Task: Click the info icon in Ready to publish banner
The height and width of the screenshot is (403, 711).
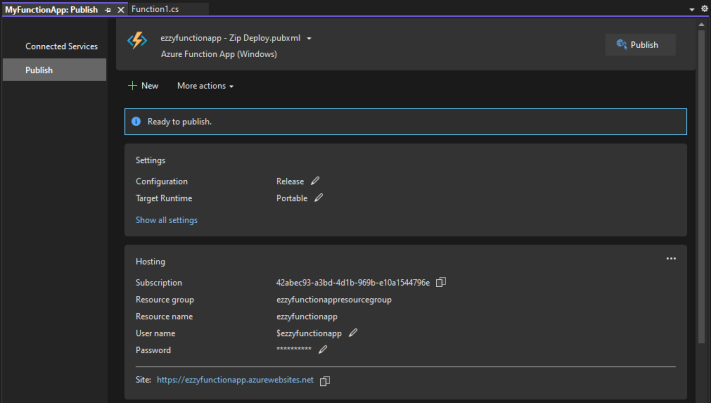Action: 136,121
